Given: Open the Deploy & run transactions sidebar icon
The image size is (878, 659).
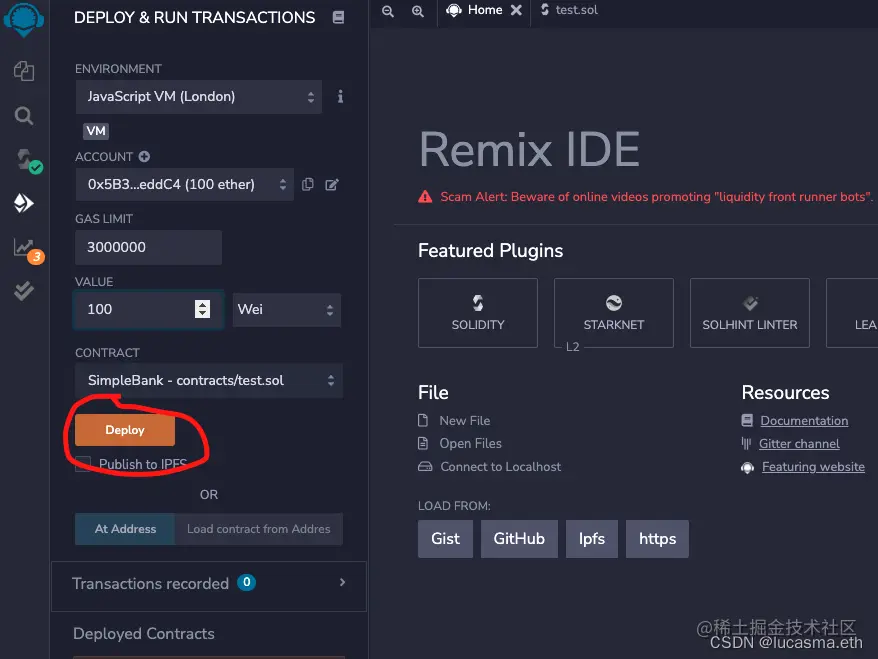Looking at the screenshot, I should pos(24,203).
